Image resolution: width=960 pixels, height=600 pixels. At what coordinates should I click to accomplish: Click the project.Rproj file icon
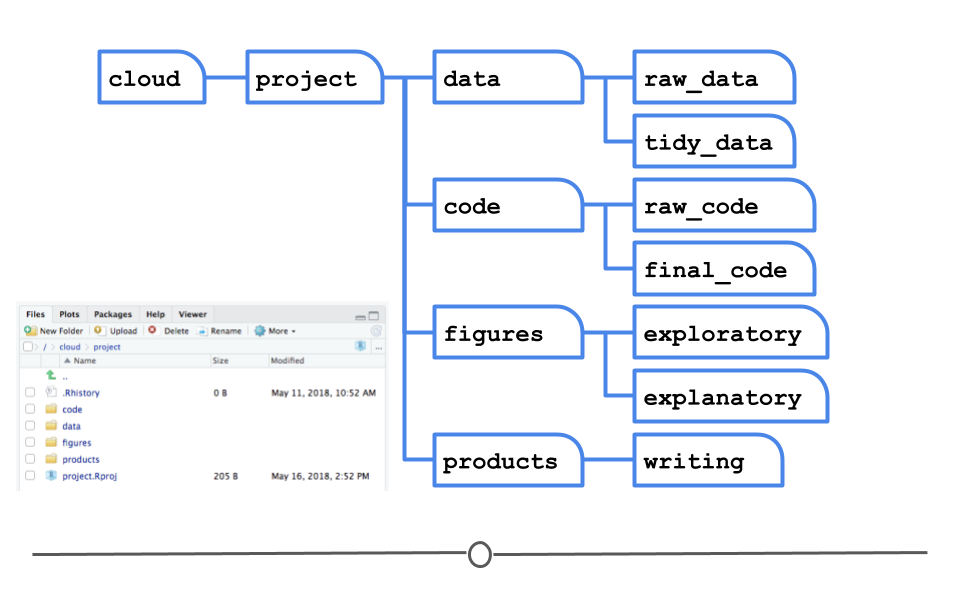coord(51,476)
